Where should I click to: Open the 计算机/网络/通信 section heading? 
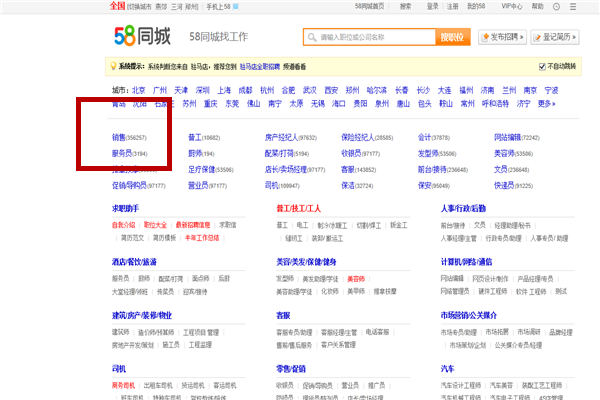[466, 262]
